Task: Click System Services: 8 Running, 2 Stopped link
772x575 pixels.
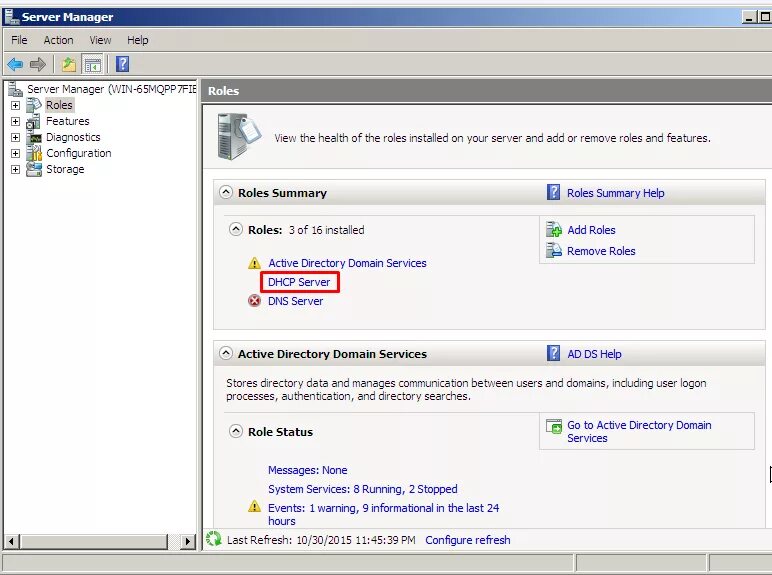Action: click(362, 489)
